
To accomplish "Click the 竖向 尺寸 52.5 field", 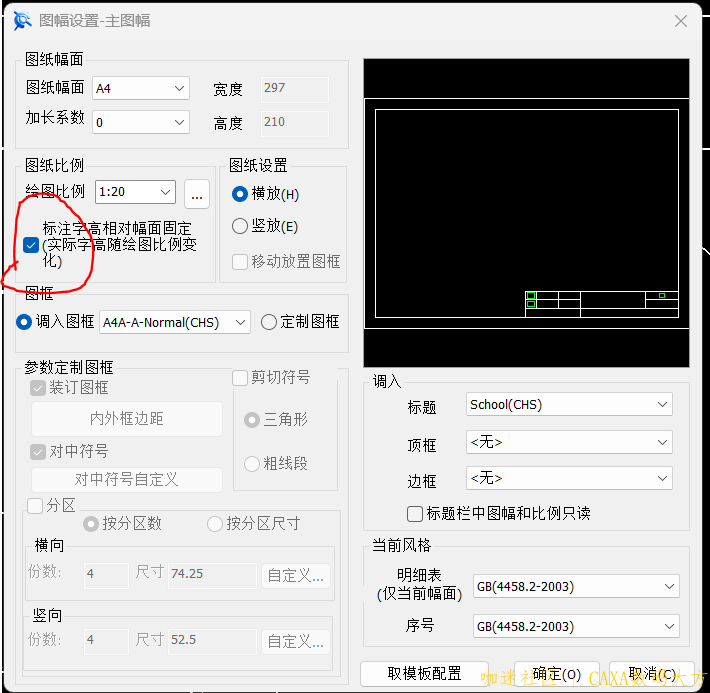I will click(x=212, y=641).
